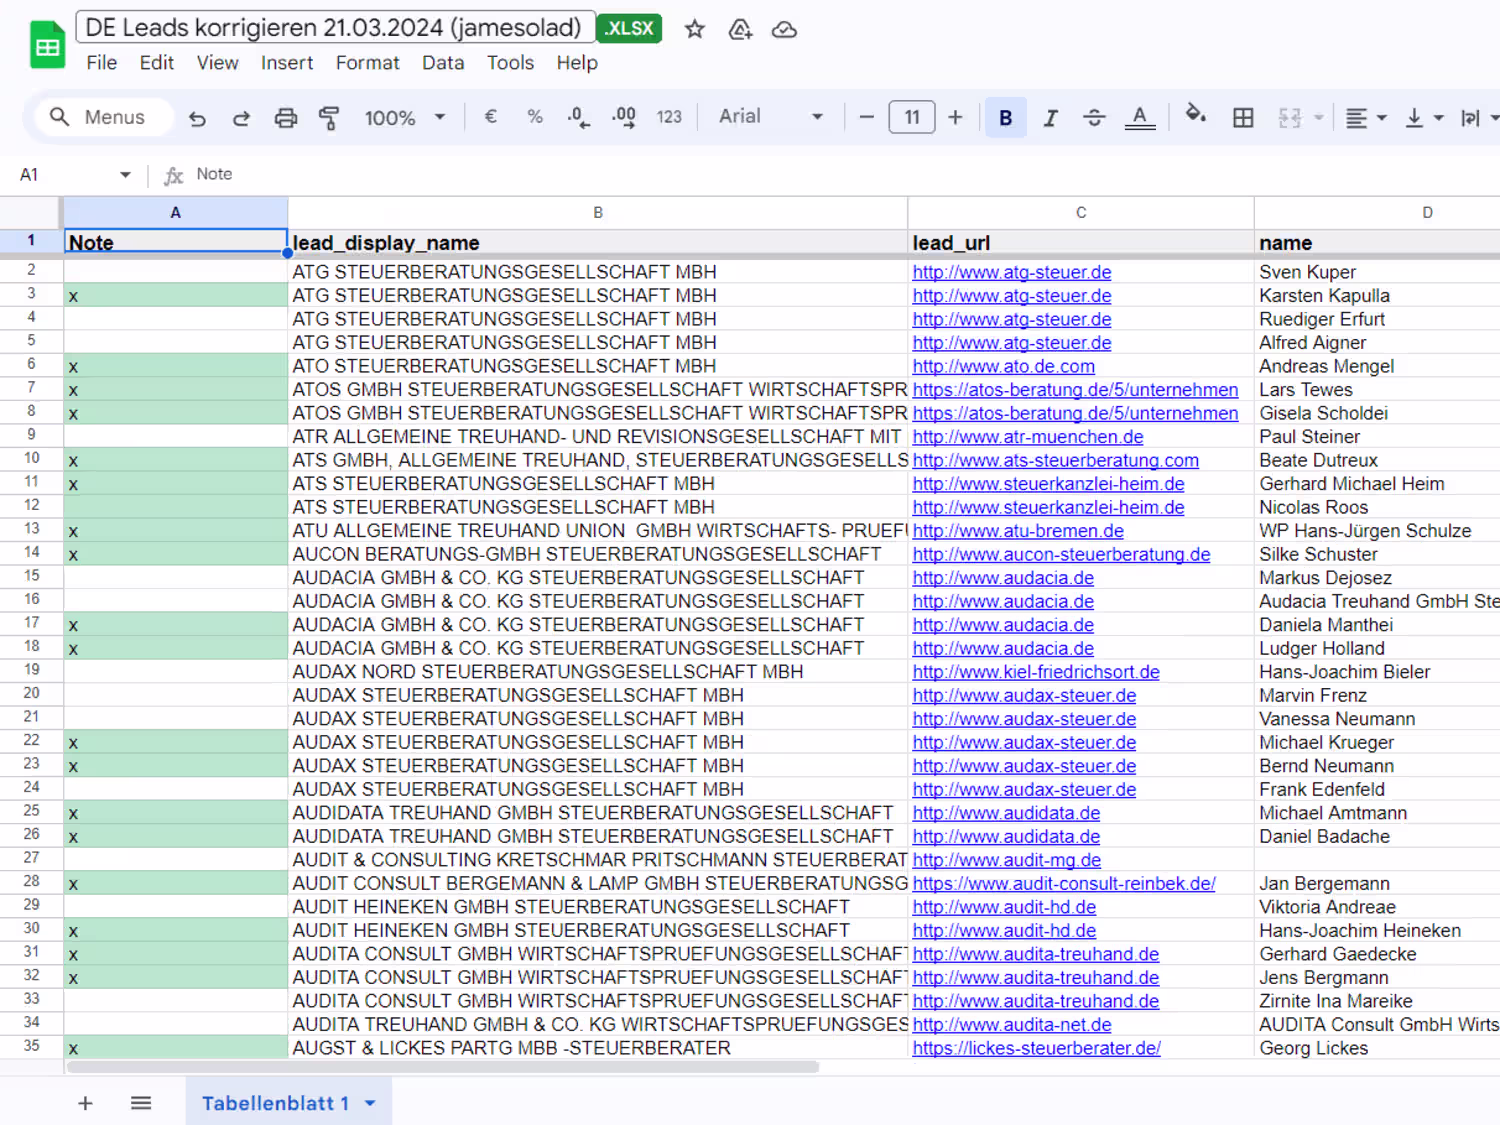Open the Insert menu
The width and height of the screenshot is (1500, 1125).
[x=286, y=63]
